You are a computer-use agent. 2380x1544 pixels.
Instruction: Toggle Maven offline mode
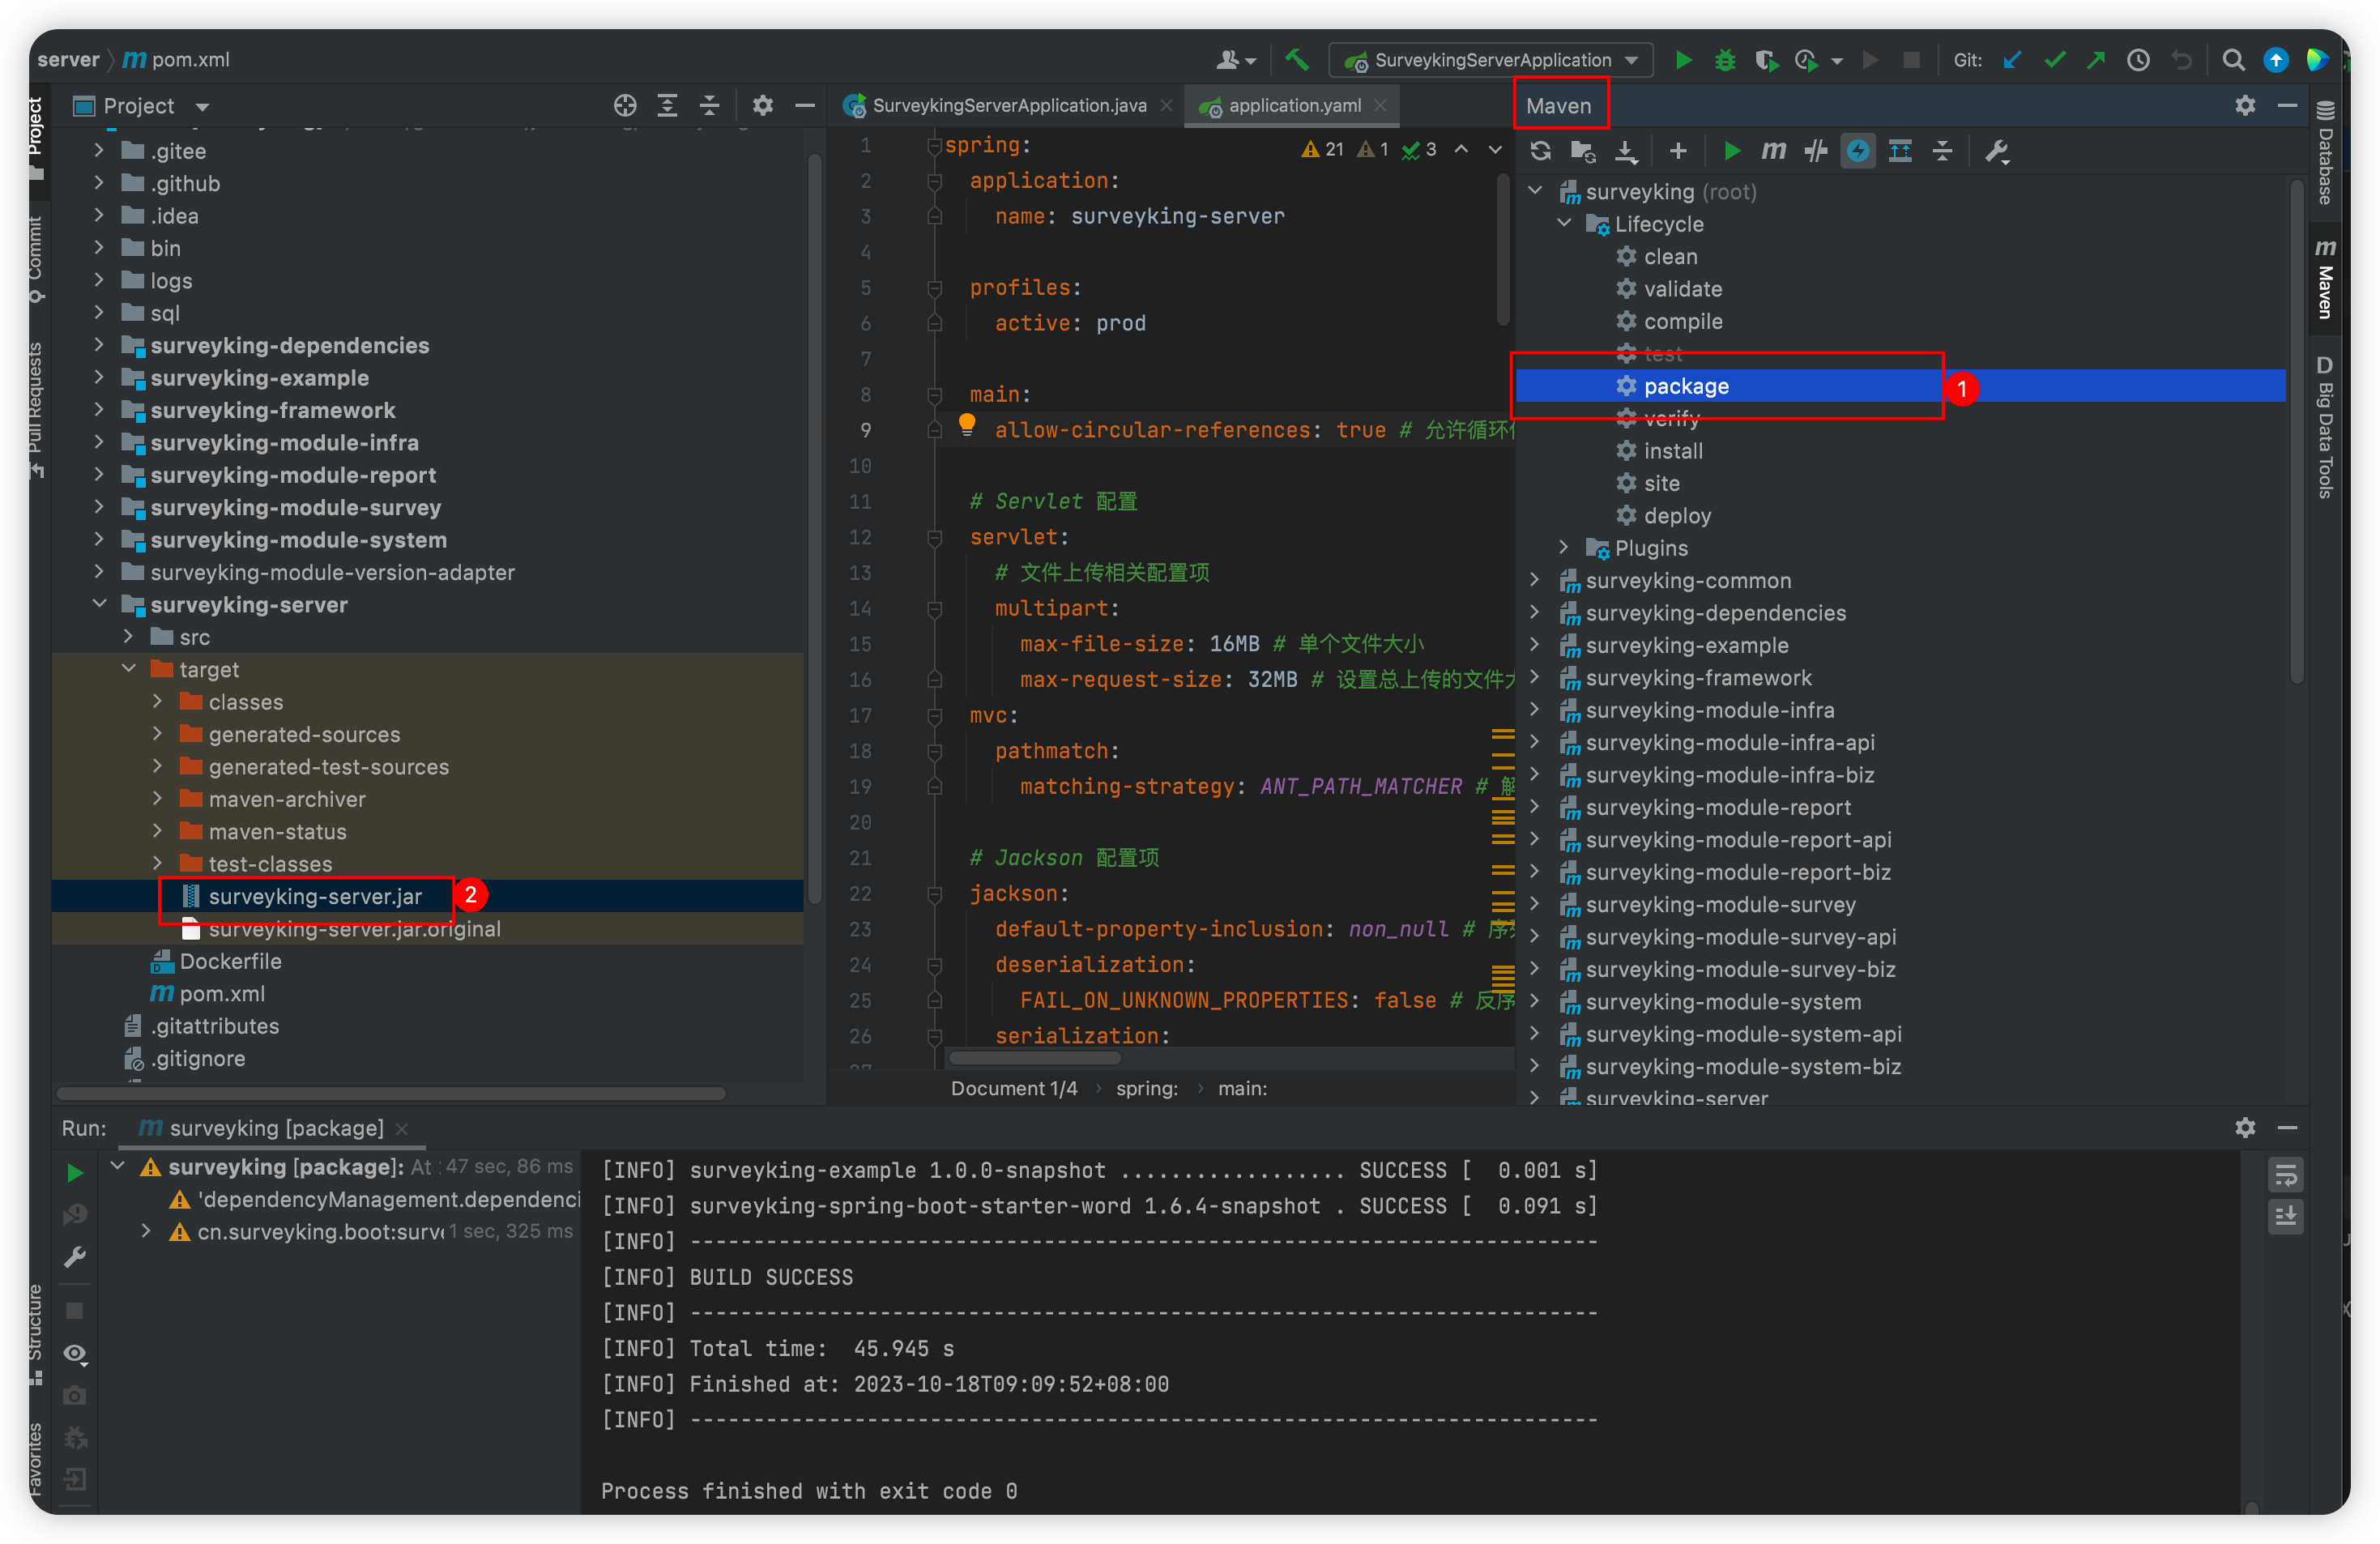[x=1815, y=151]
